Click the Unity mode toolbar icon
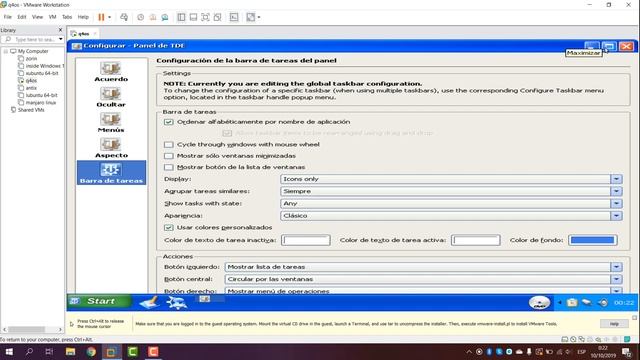The image size is (640, 360). (218, 17)
